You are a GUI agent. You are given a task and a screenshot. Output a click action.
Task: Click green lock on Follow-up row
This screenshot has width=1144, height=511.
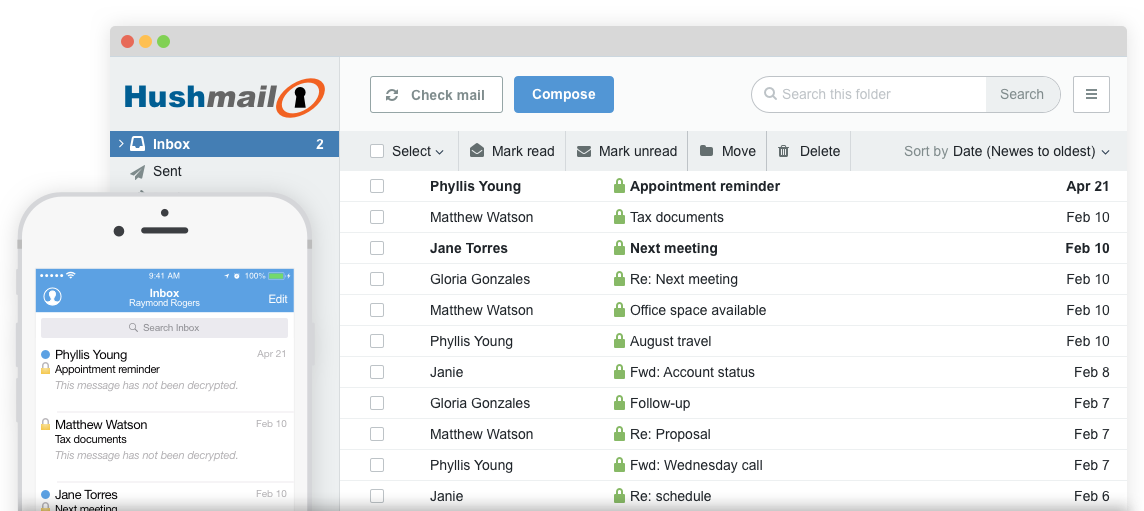coord(619,402)
